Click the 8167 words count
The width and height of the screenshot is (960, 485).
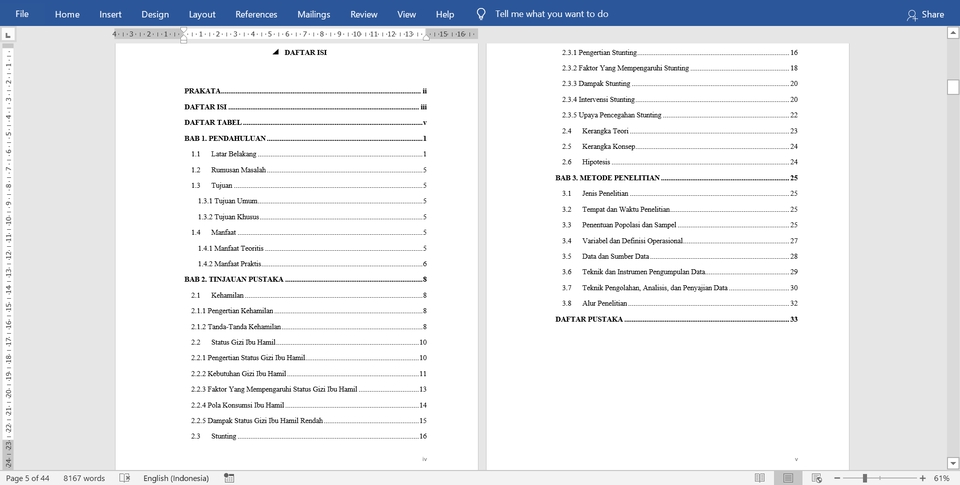pos(84,478)
